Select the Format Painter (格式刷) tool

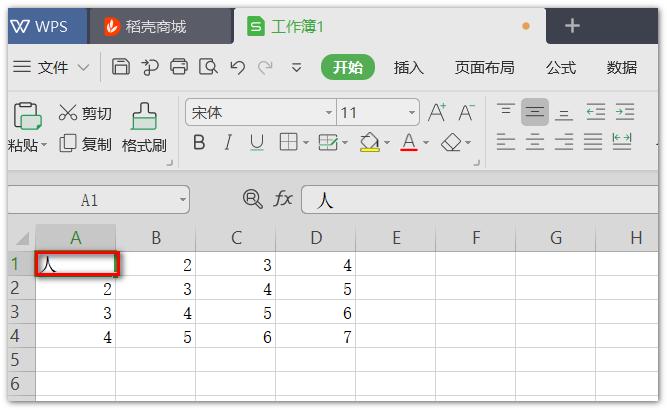pyautogui.click(x=144, y=128)
